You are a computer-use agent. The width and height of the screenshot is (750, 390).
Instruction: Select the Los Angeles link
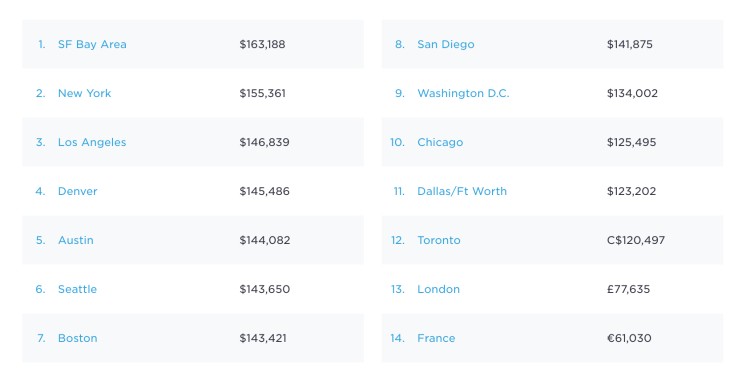92,143
